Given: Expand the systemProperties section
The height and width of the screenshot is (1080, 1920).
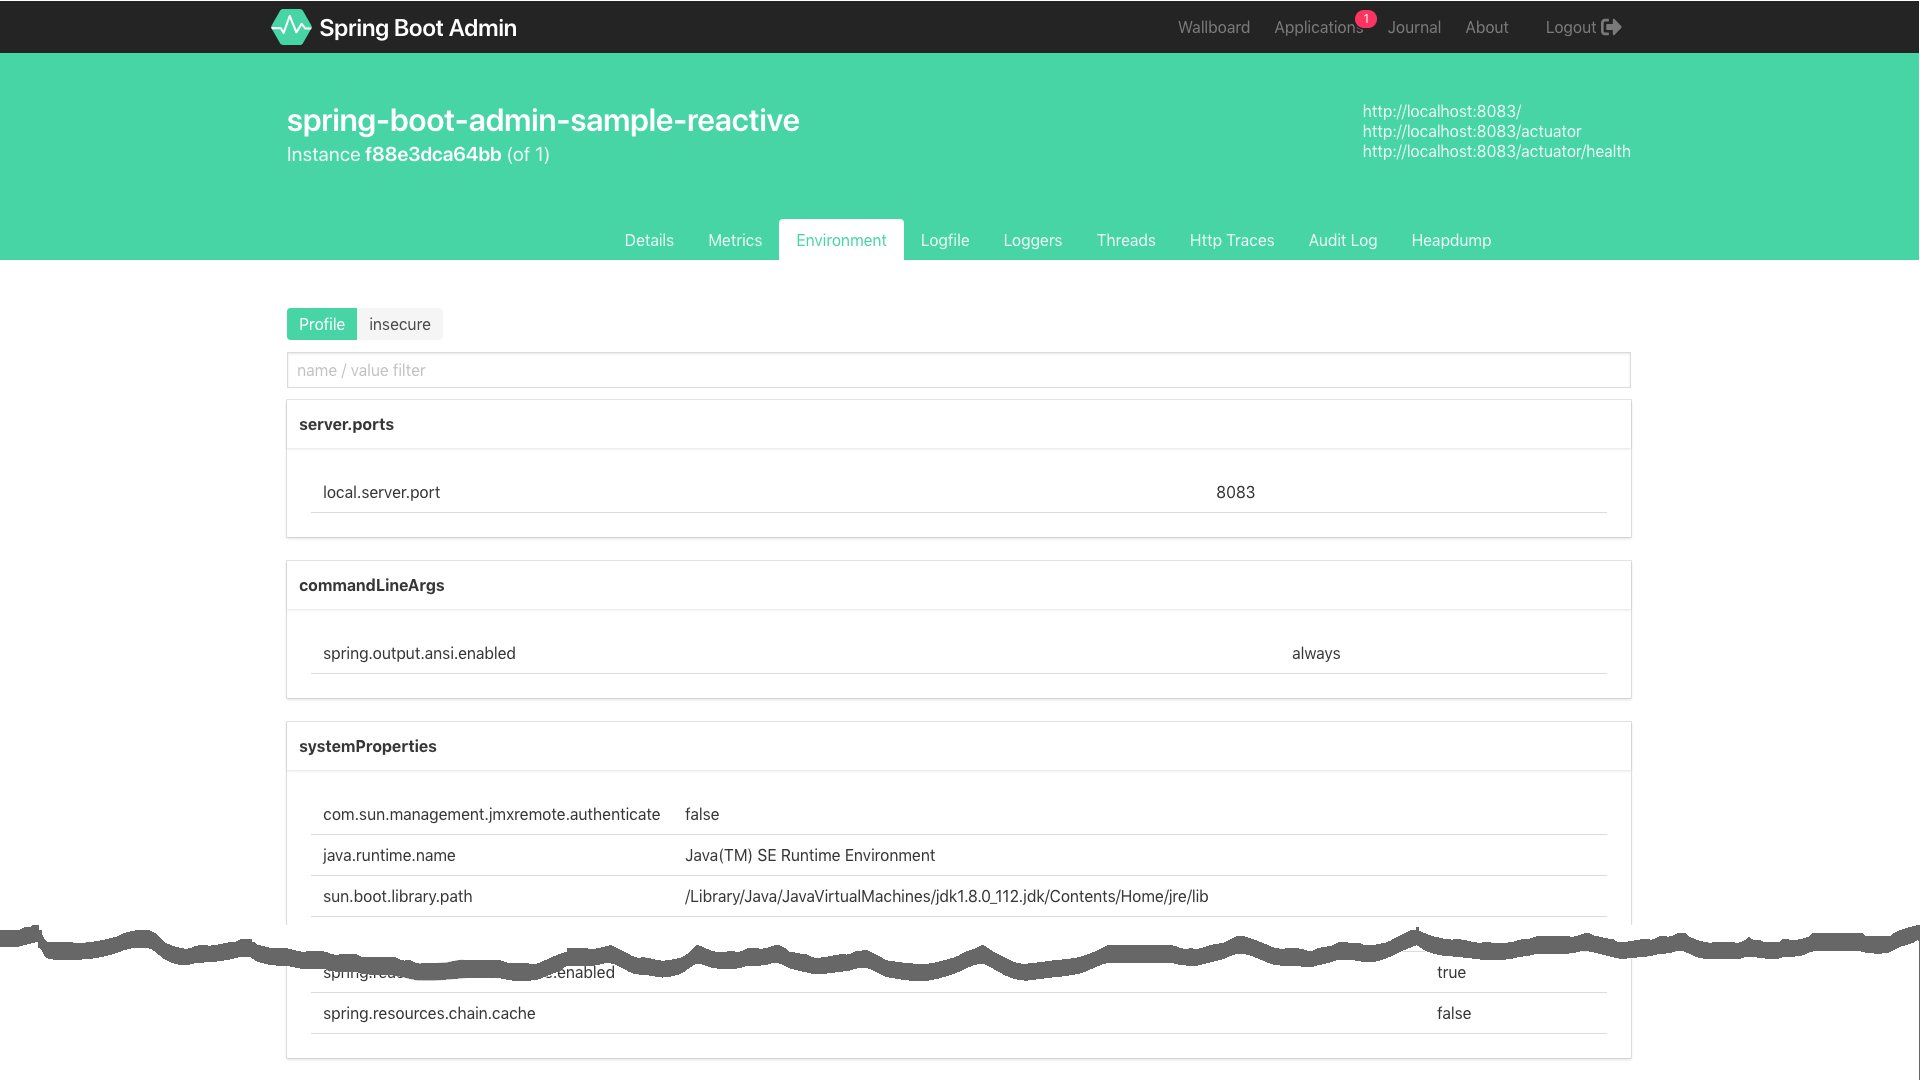Looking at the screenshot, I should tap(368, 745).
